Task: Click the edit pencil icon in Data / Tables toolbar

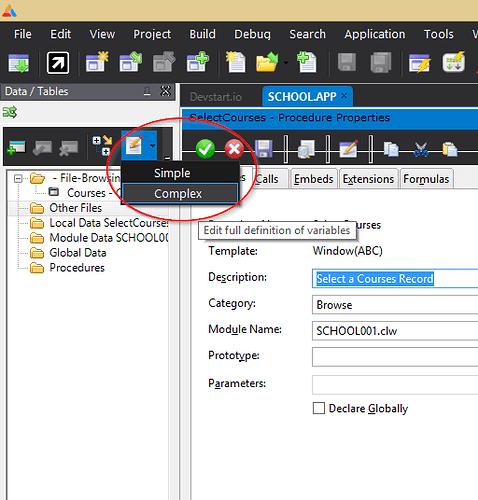Action: 134,146
